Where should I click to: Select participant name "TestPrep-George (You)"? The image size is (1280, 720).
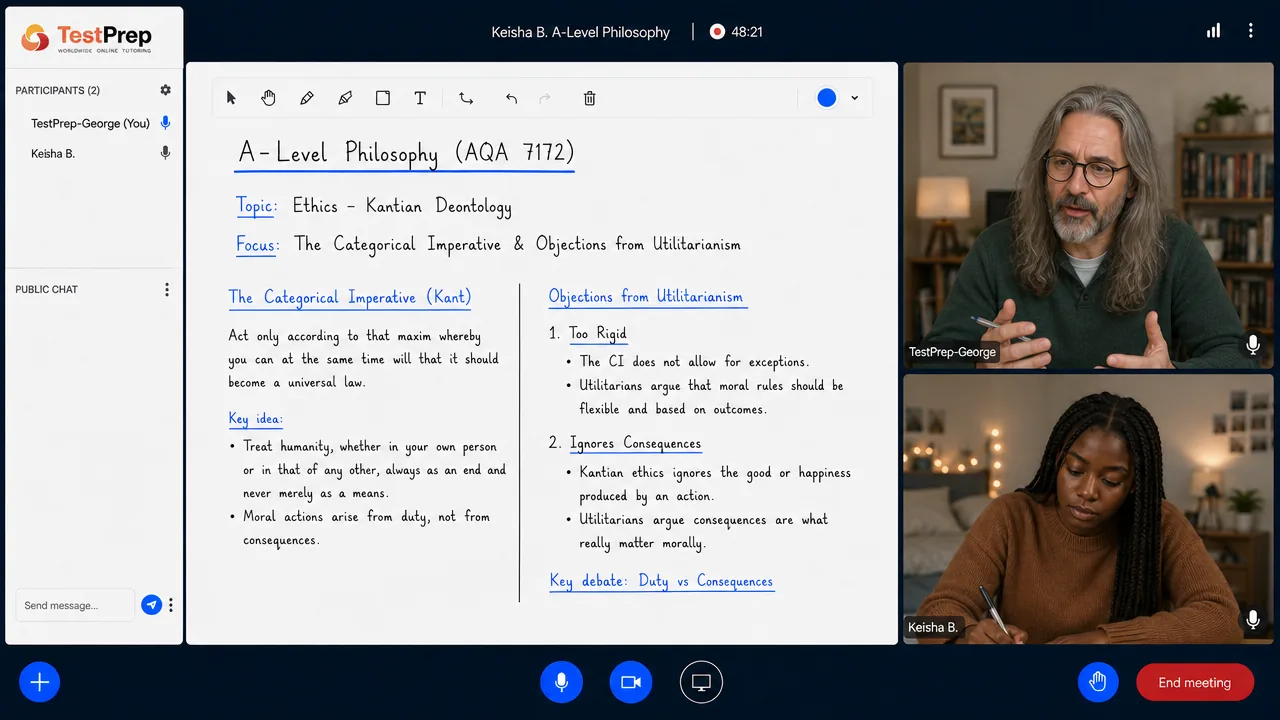click(90, 124)
